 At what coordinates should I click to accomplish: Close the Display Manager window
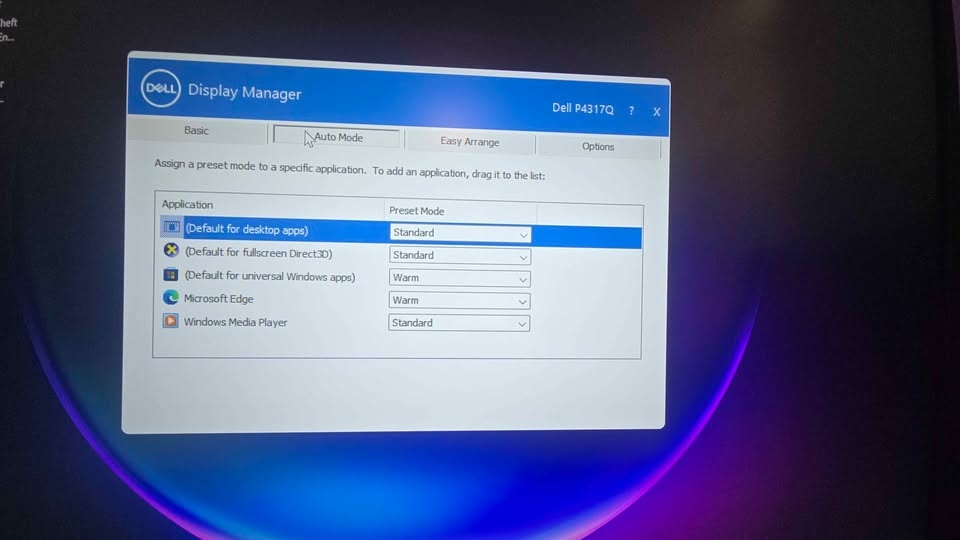click(x=656, y=111)
